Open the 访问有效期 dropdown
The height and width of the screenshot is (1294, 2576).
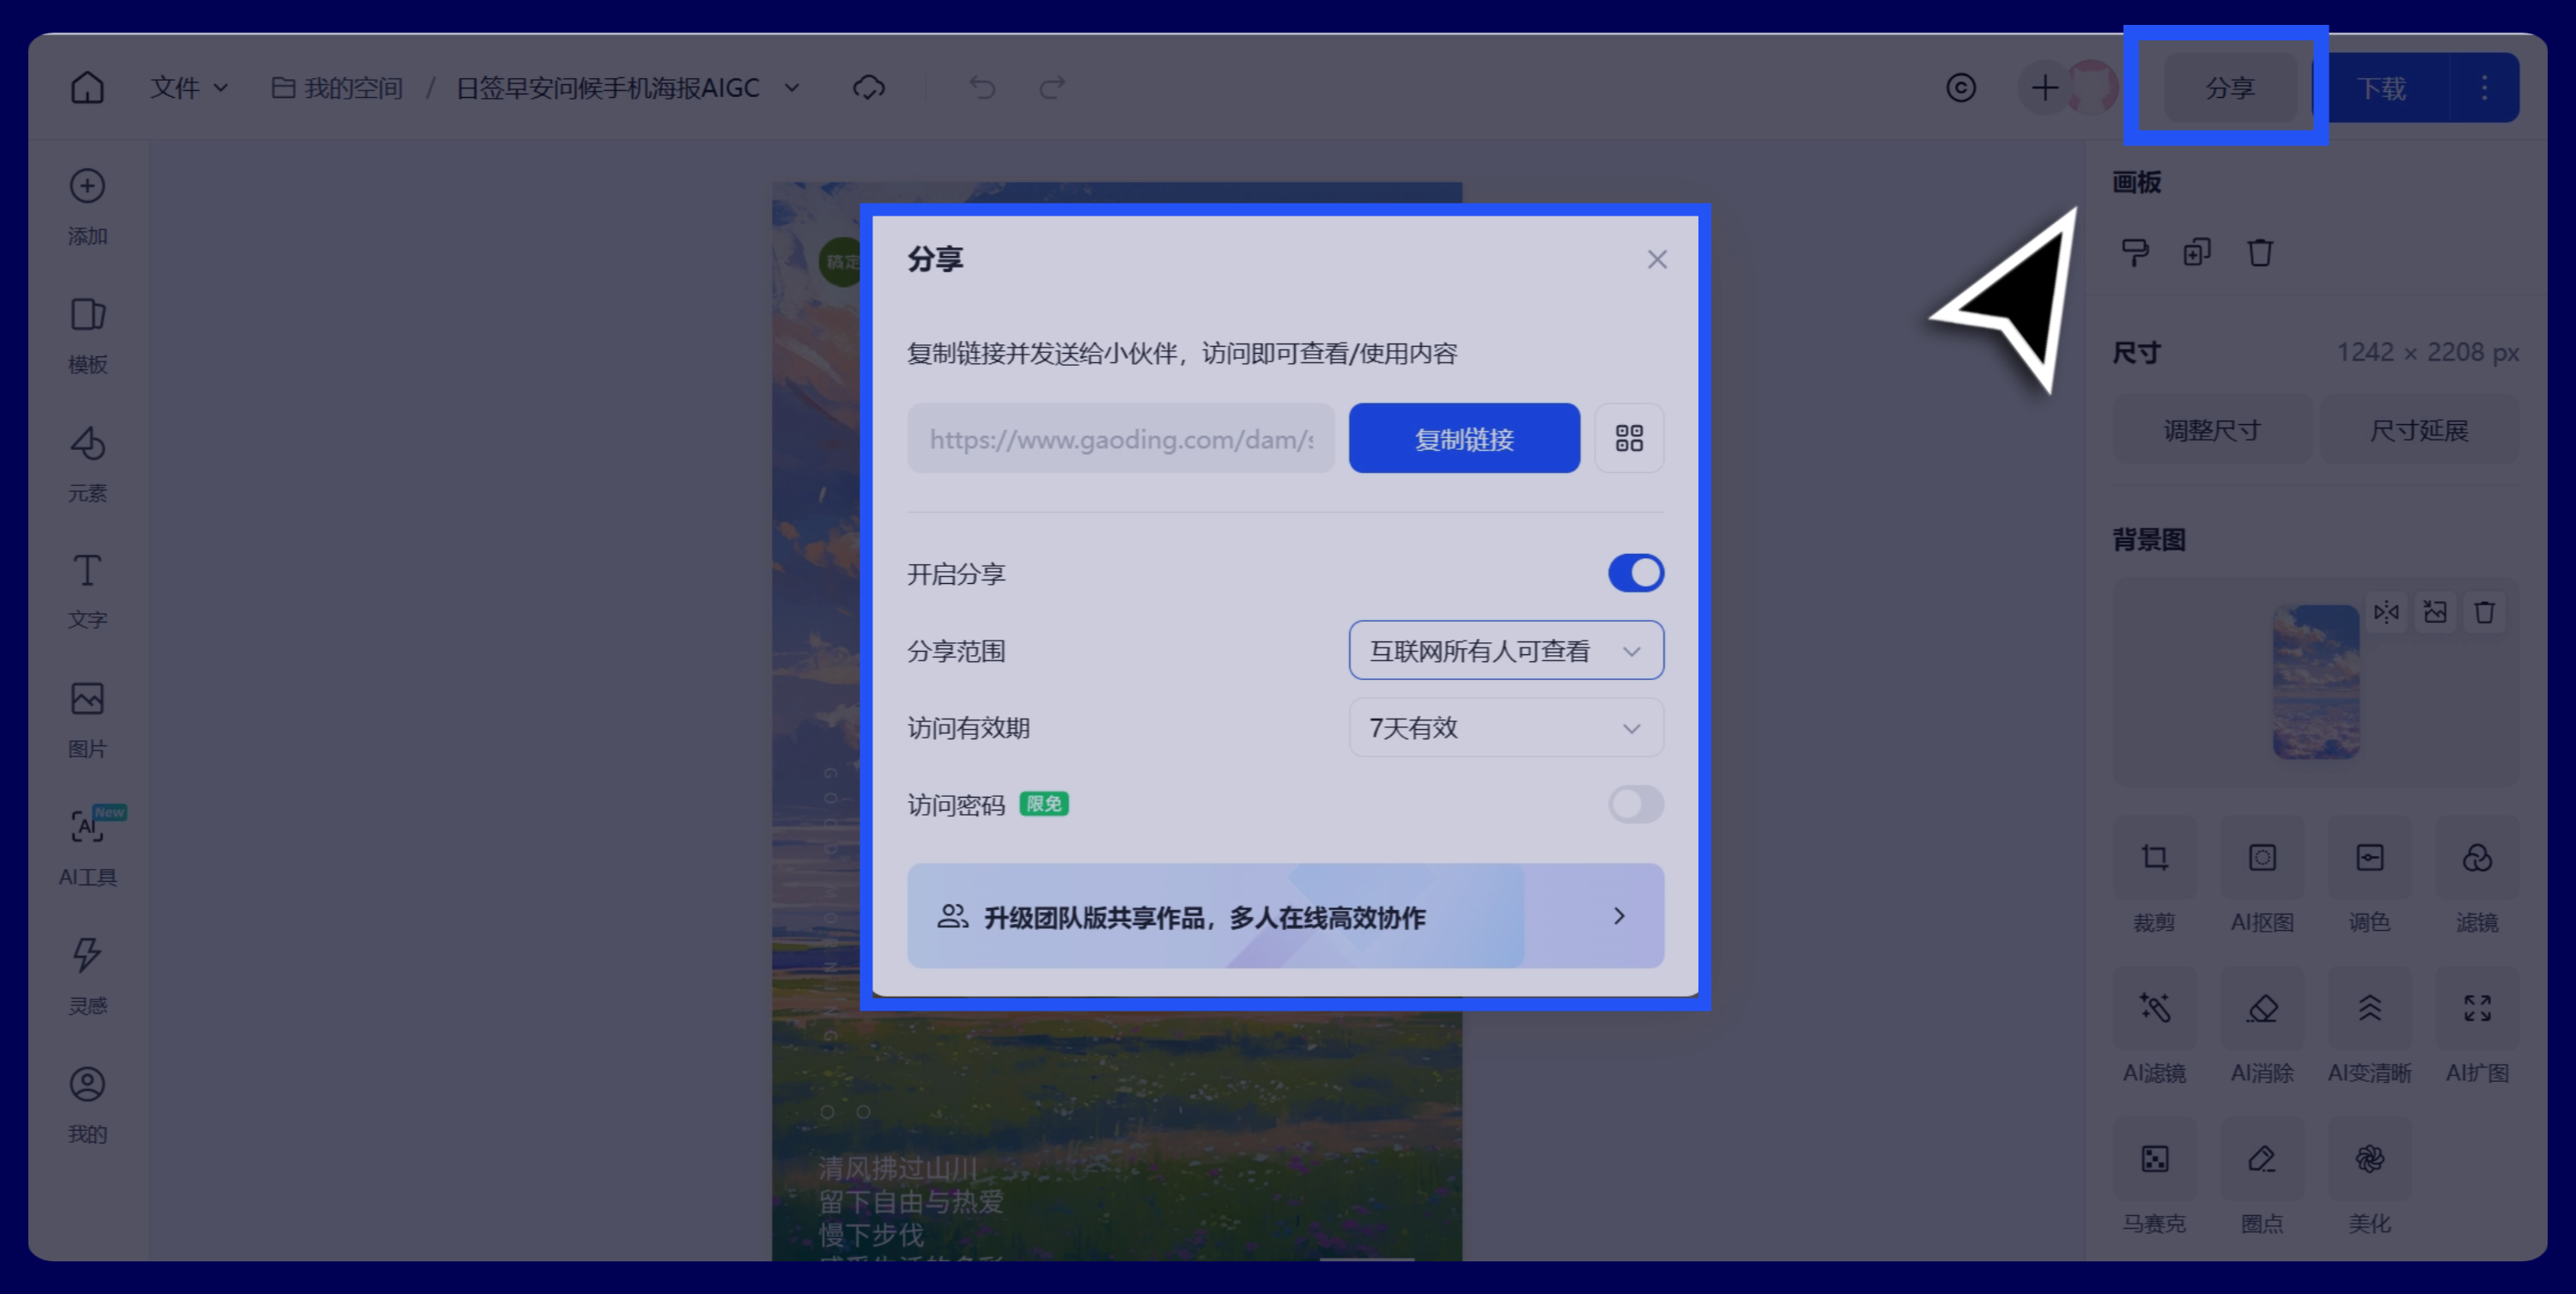[1506, 727]
